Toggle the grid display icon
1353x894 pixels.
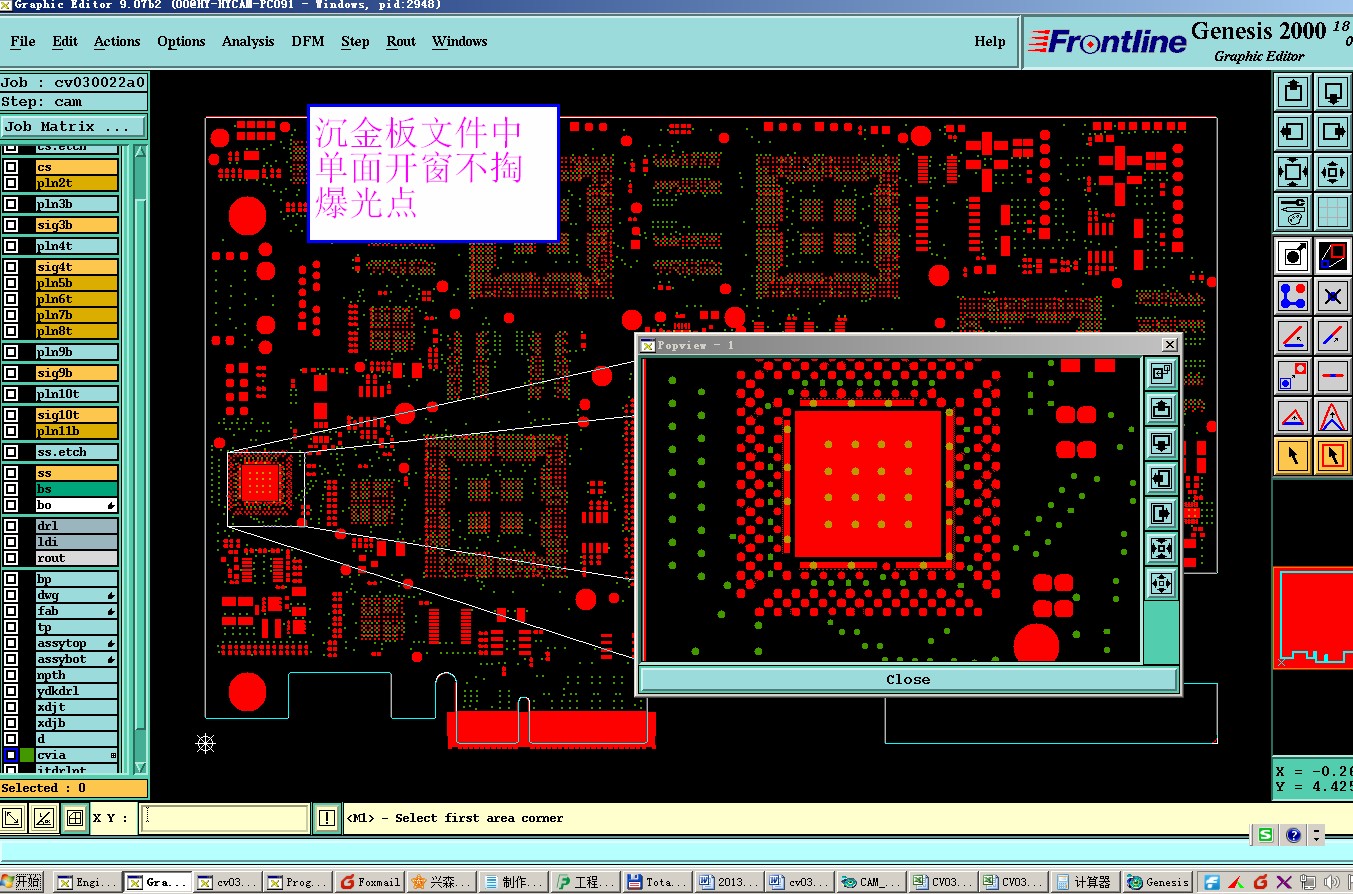pyautogui.click(x=1332, y=211)
